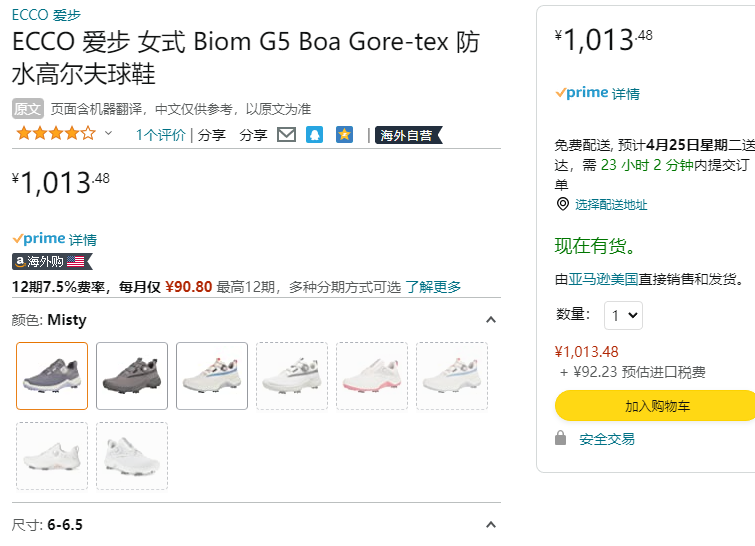The width and height of the screenshot is (755, 546).
Task: Click the 加入购物车 add to cart button
Action: pyautogui.click(x=657, y=406)
